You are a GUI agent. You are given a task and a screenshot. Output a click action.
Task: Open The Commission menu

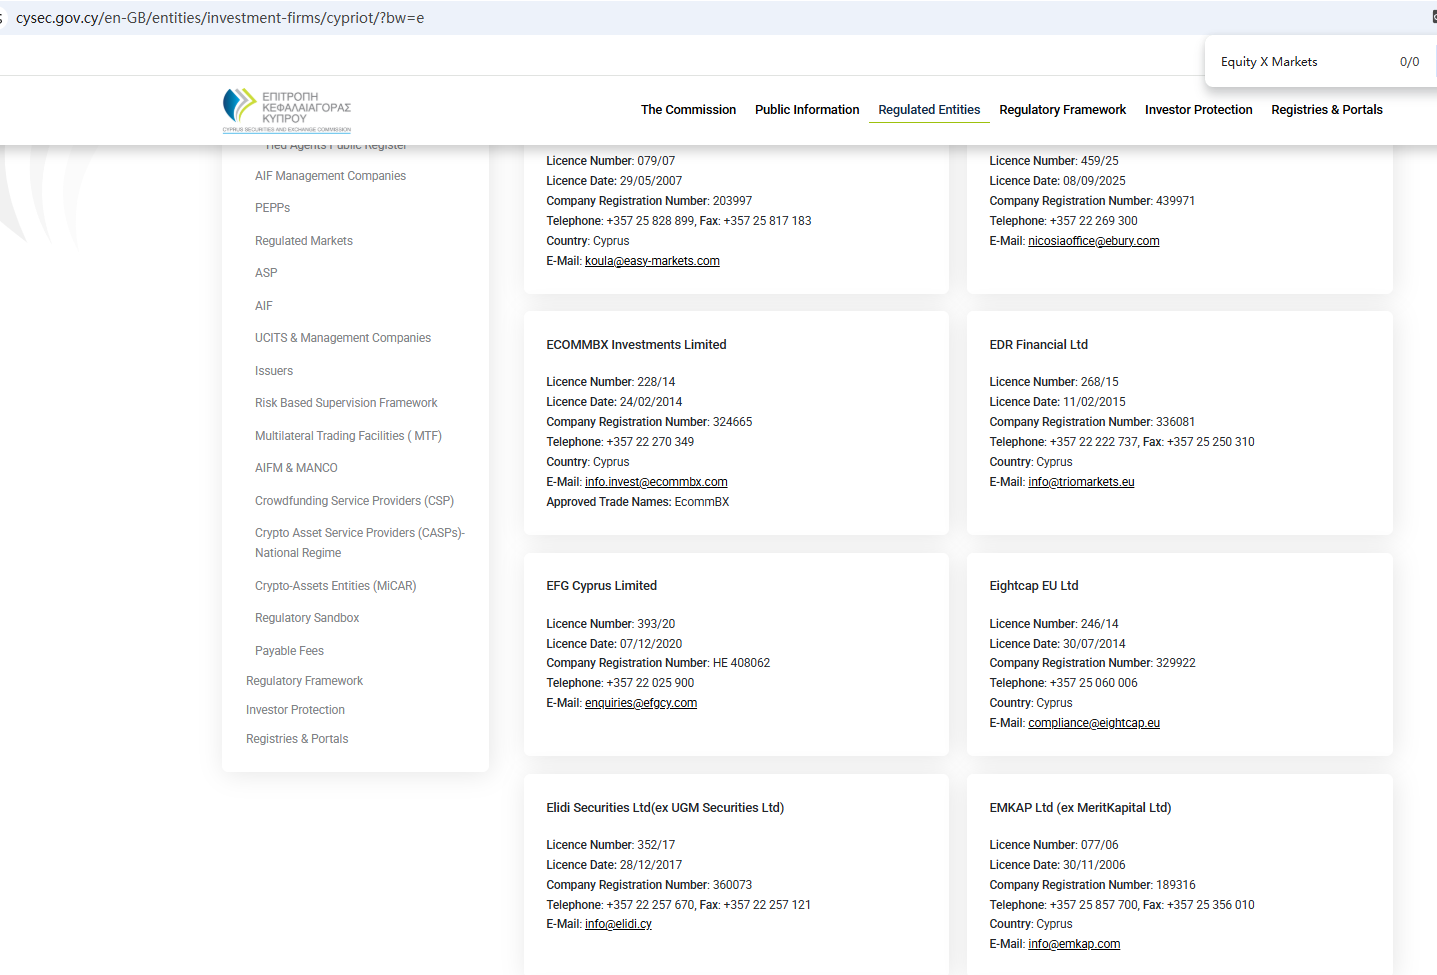tap(688, 110)
